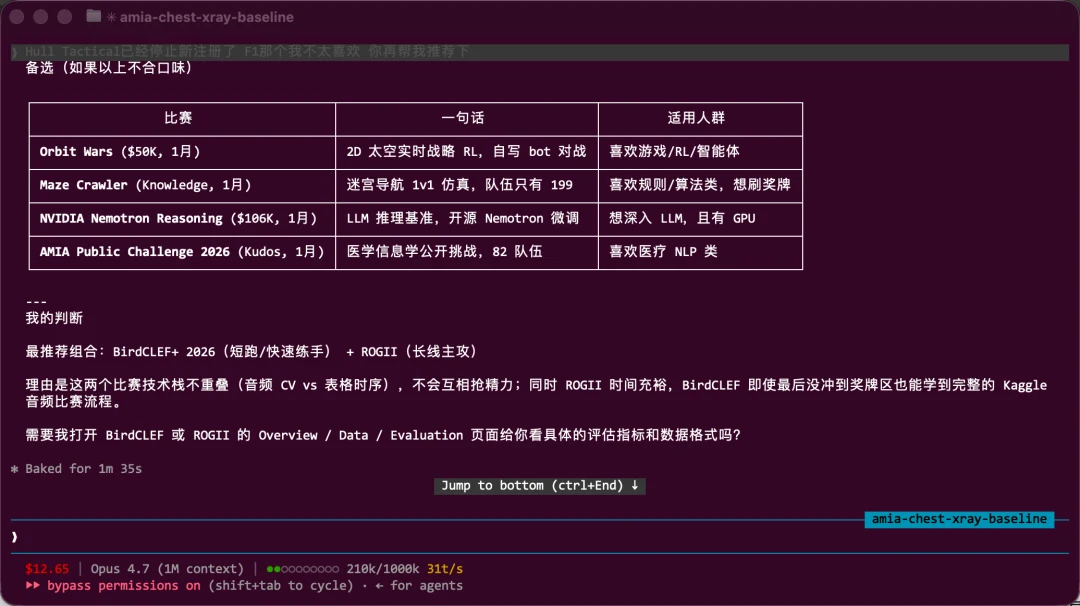Click the Maze Crawler table cell

click(x=182, y=185)
